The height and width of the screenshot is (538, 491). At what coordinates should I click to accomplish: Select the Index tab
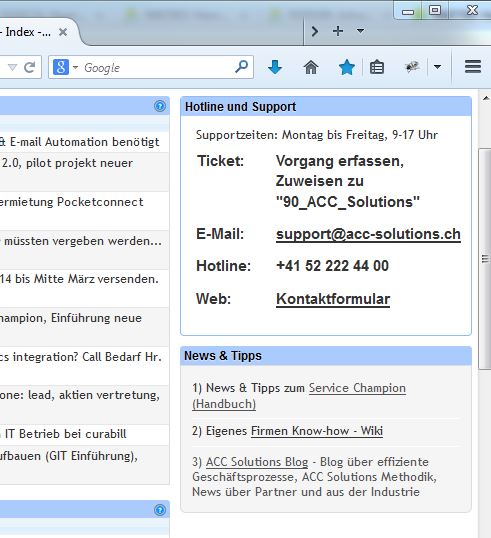click(x=28, y=32)
